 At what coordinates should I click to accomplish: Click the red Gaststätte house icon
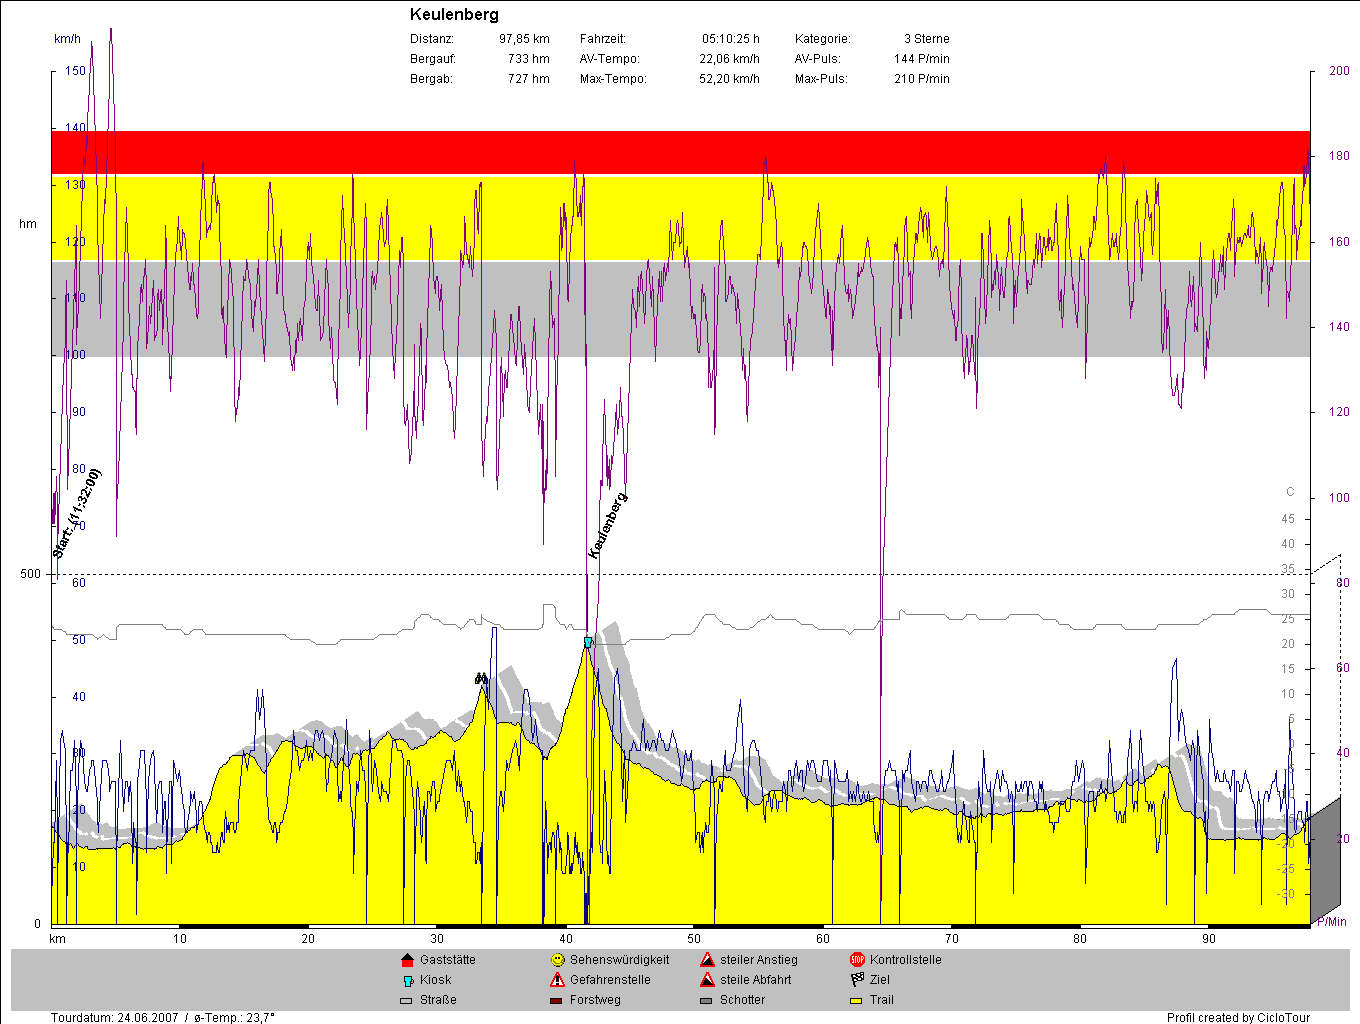click(x=407, y=960)
